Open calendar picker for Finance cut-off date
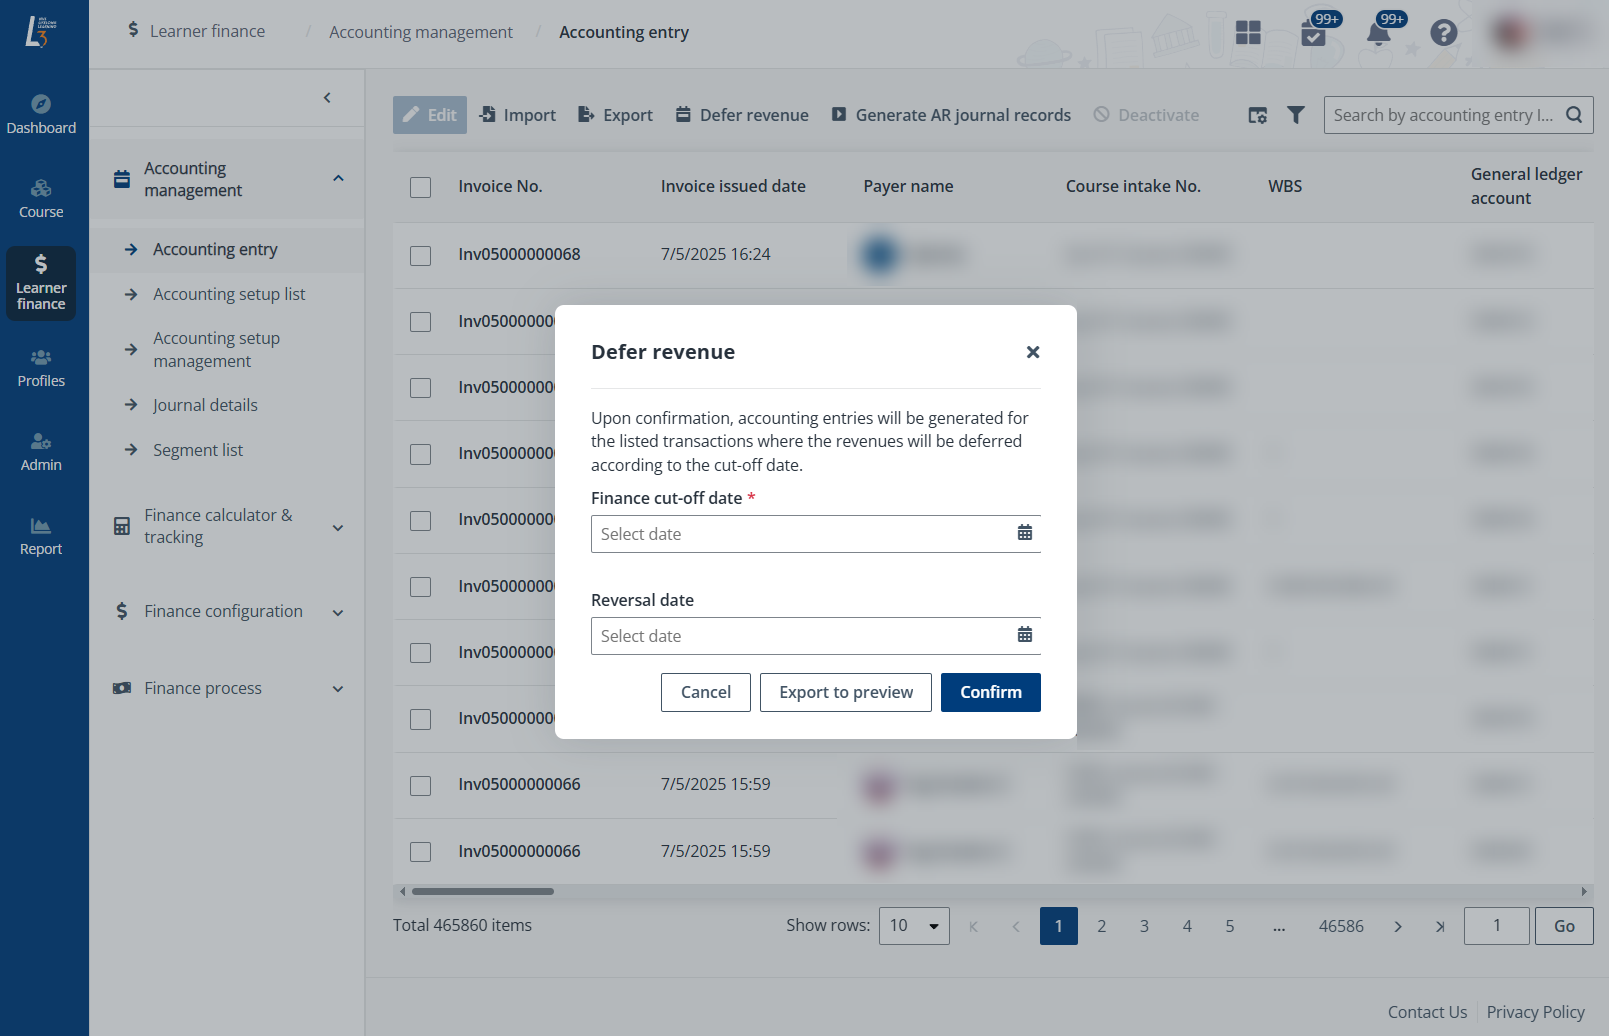This screenshot has width=1609, height=1036. tap(1024, 533)
